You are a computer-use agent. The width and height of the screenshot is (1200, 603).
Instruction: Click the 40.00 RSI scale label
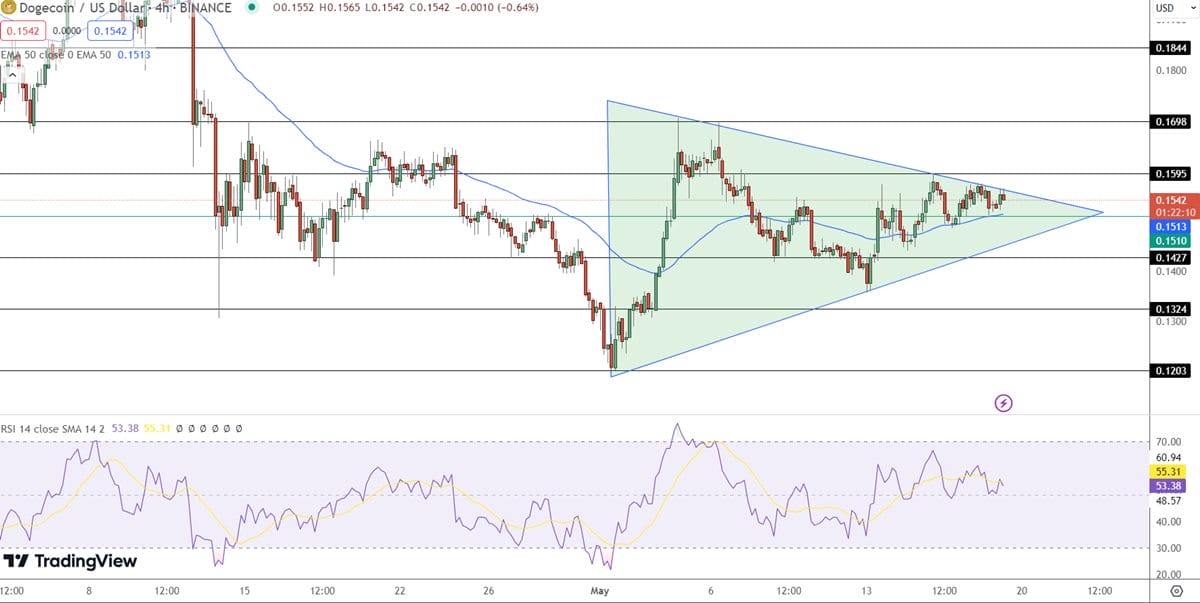[1168, 522]
